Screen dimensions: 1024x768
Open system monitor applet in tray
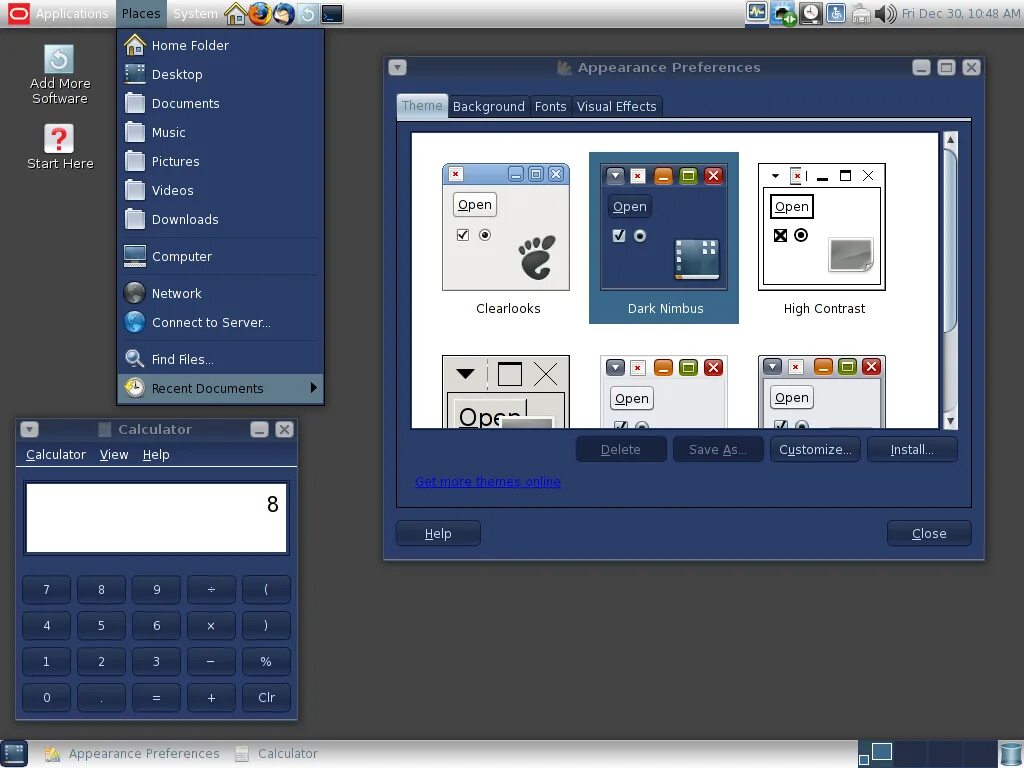pyautogui.click(x=757, y=13)
